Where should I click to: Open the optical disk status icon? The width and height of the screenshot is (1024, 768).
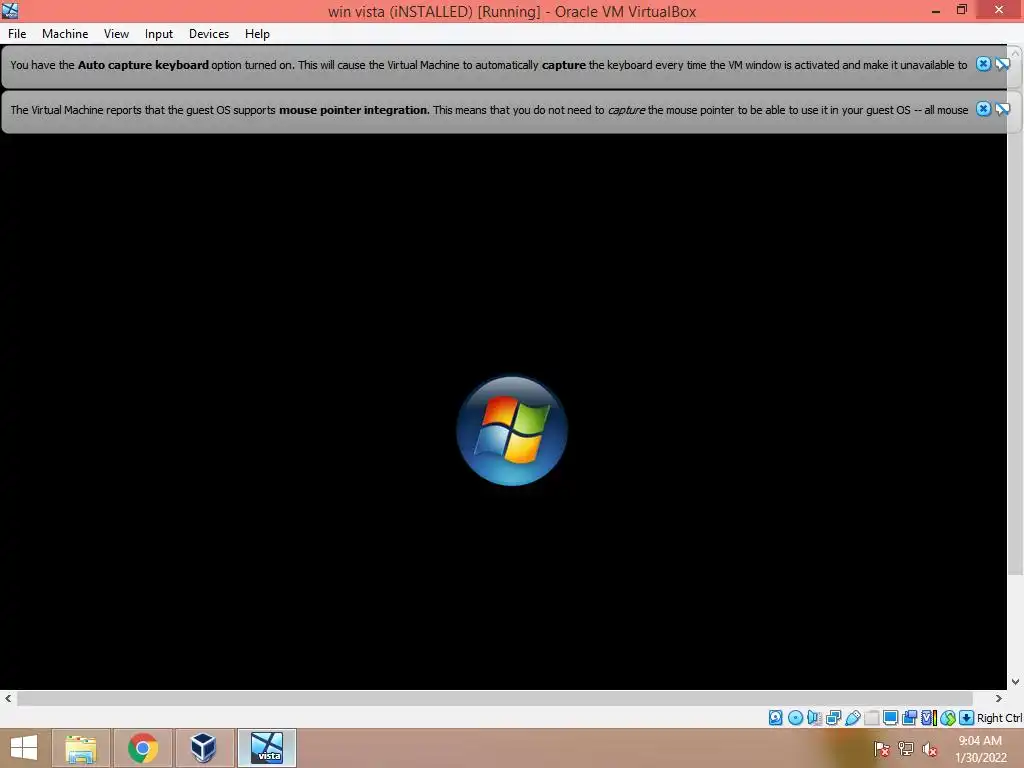pyautogui.click(x=795, y=718)
